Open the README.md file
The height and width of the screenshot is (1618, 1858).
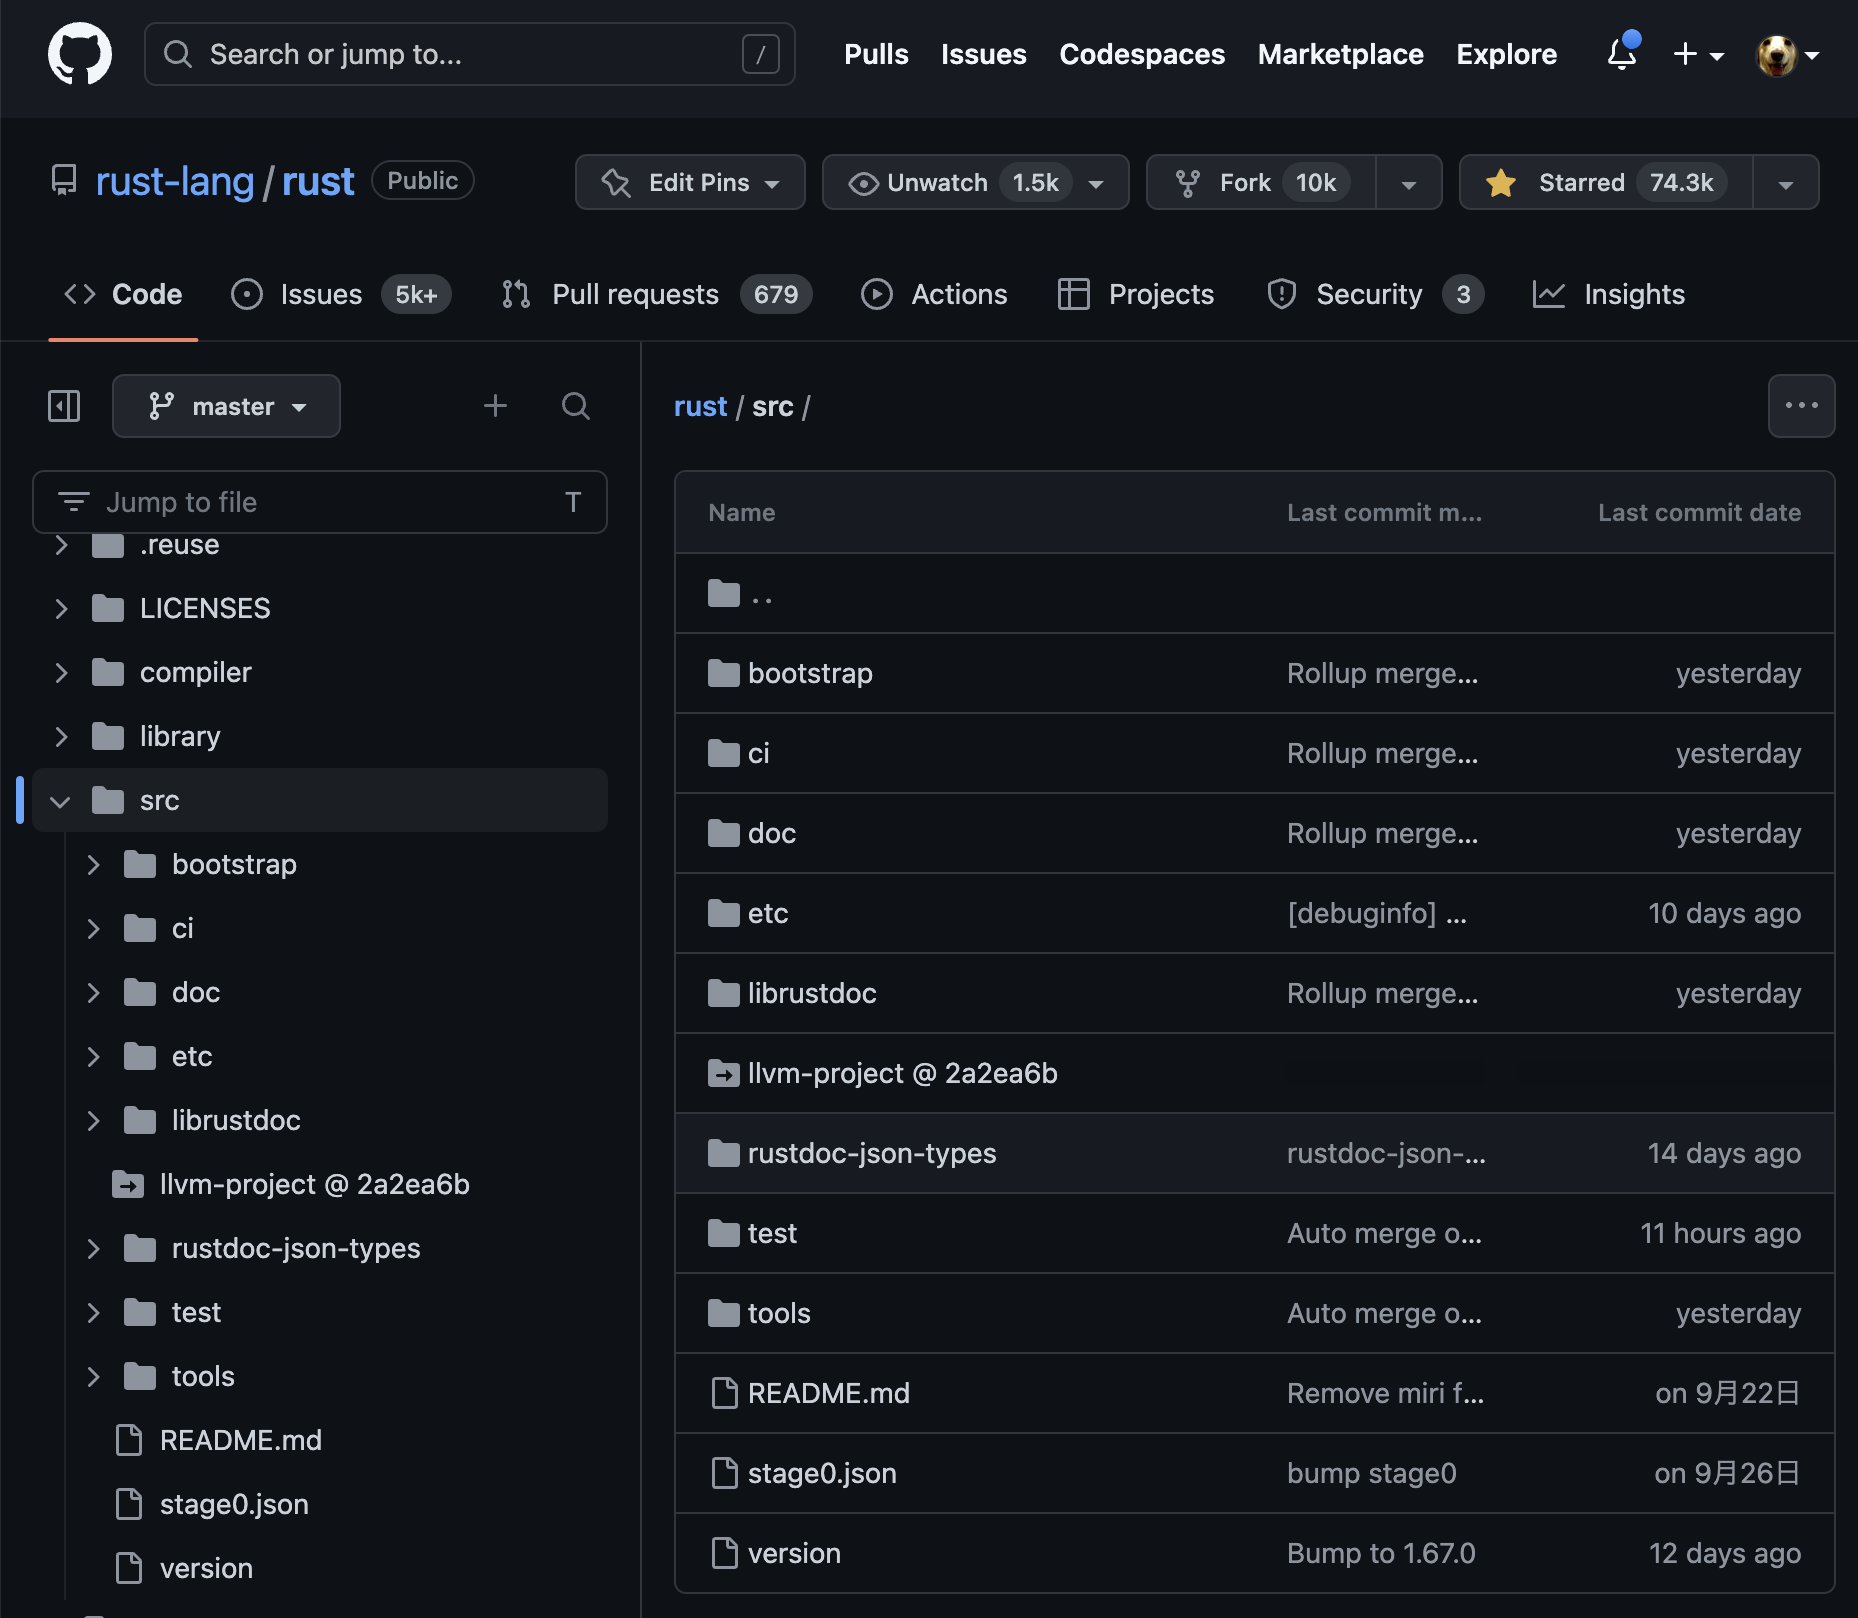(x=829, y=1392)
